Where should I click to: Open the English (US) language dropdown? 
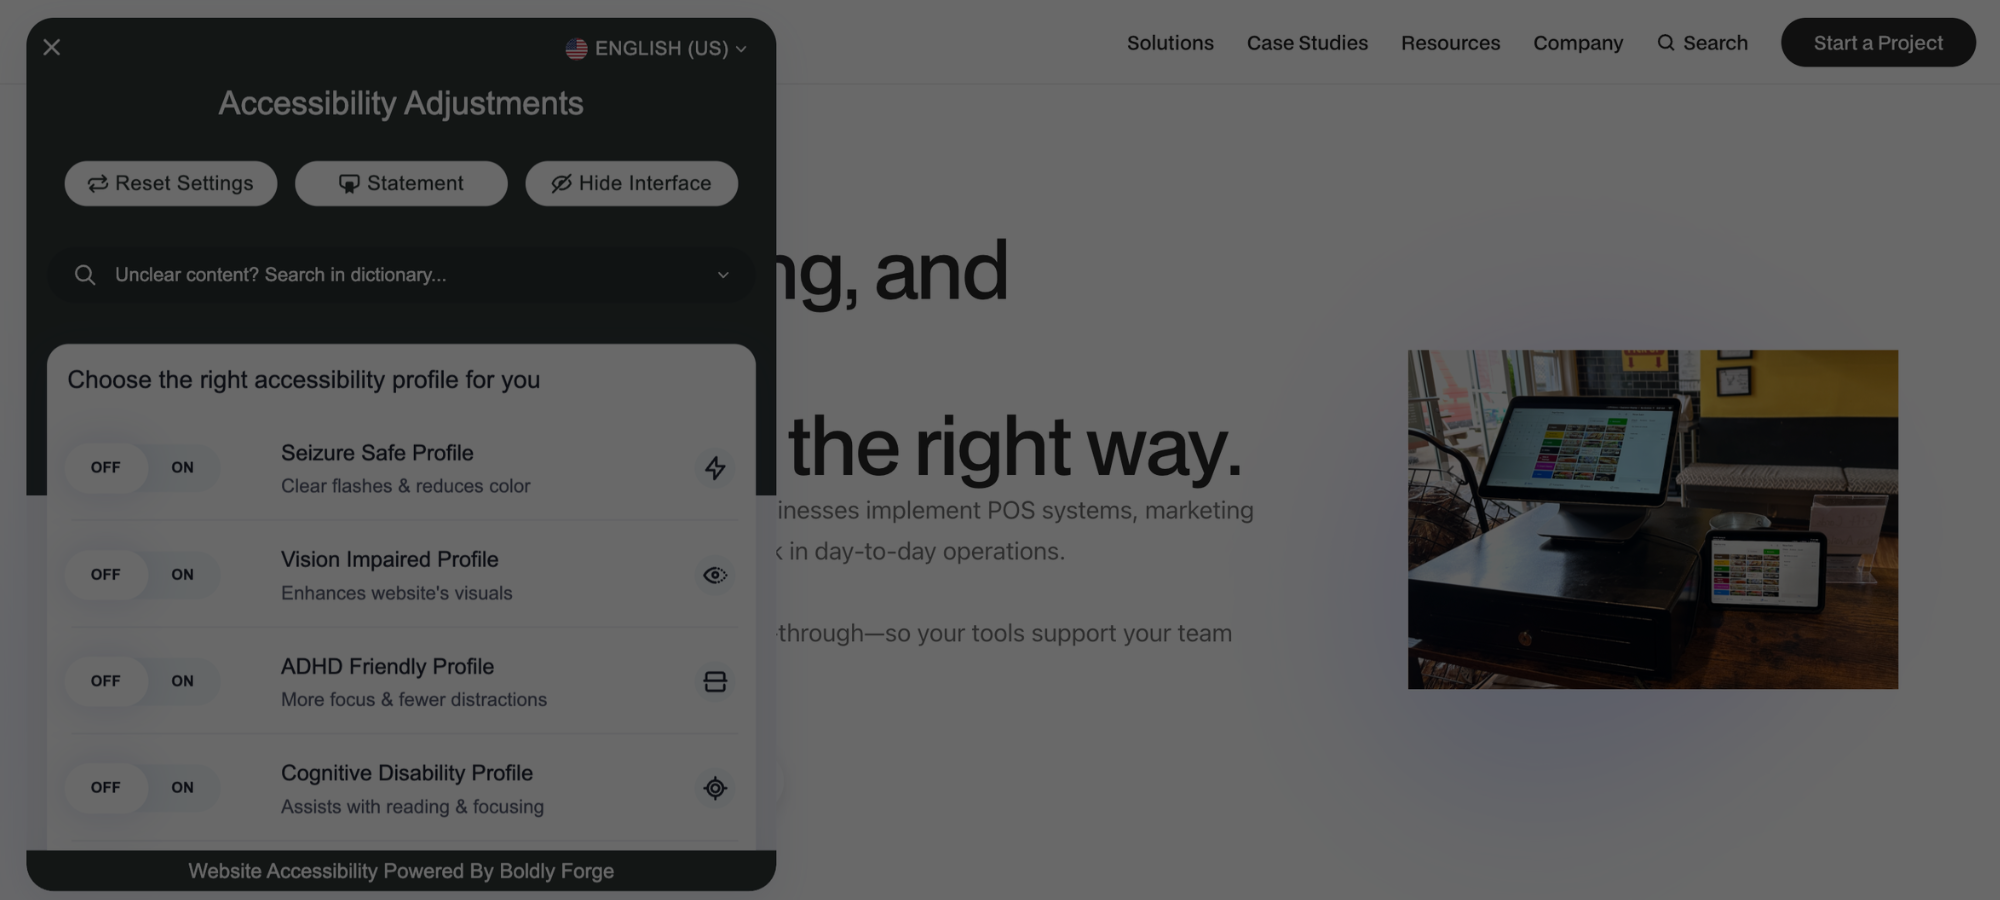coord(656,48)
